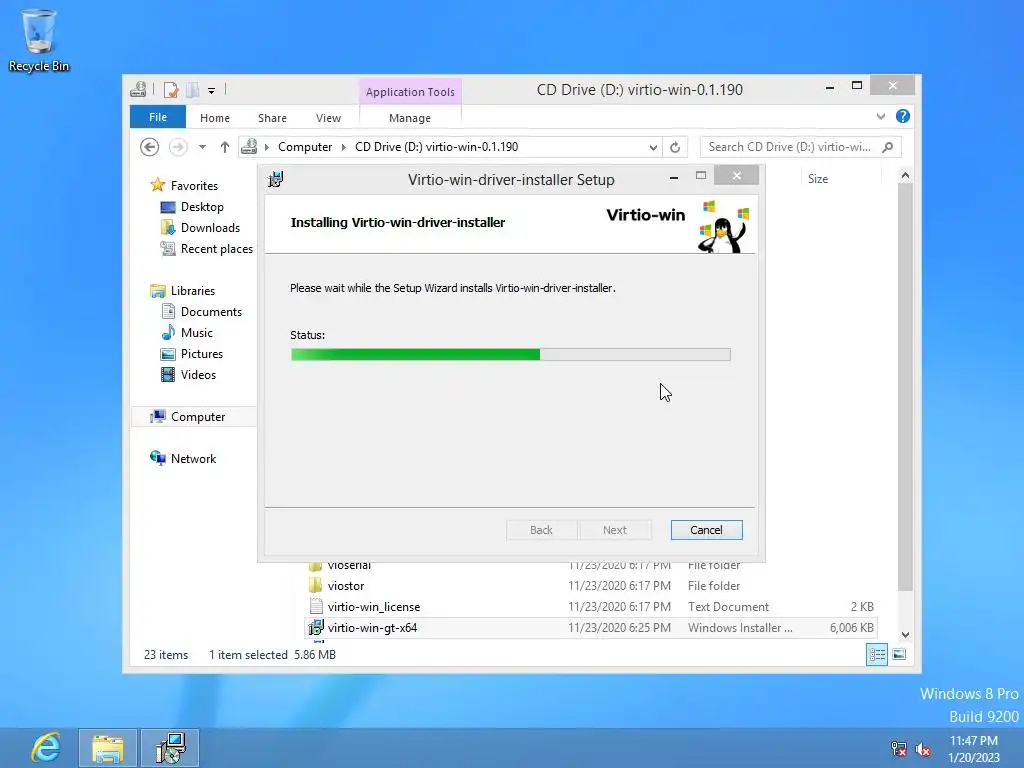Click CD Drive (D:) breadcrumb in address bar
Screen dimensions: 1024x768
[x=436, y=147]
